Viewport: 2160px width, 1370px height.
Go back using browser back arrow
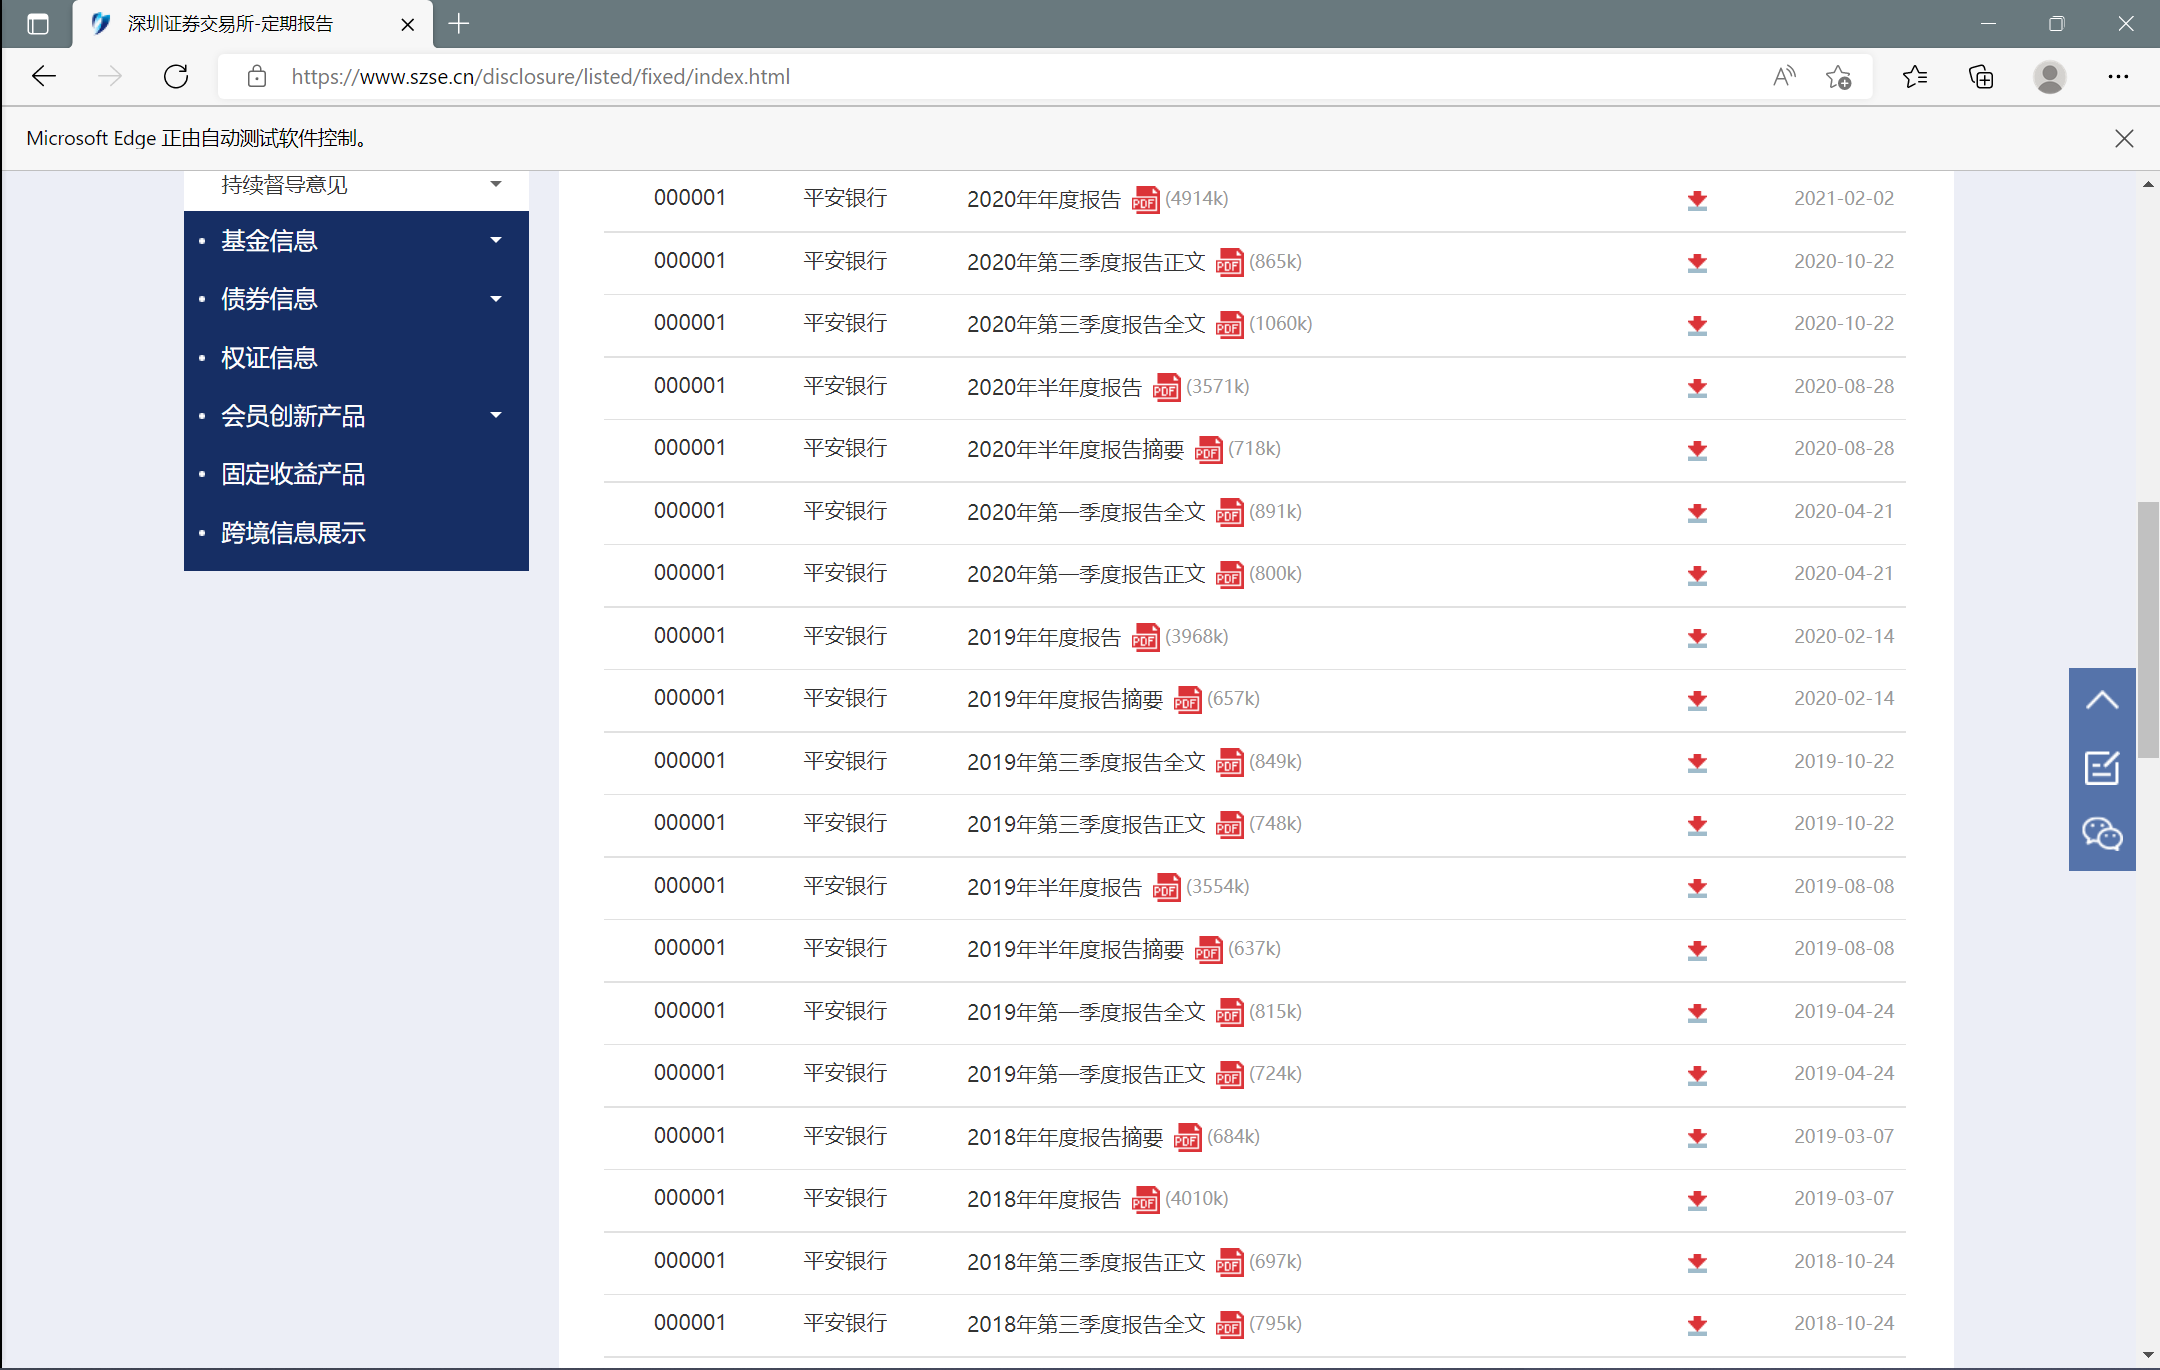44,77
